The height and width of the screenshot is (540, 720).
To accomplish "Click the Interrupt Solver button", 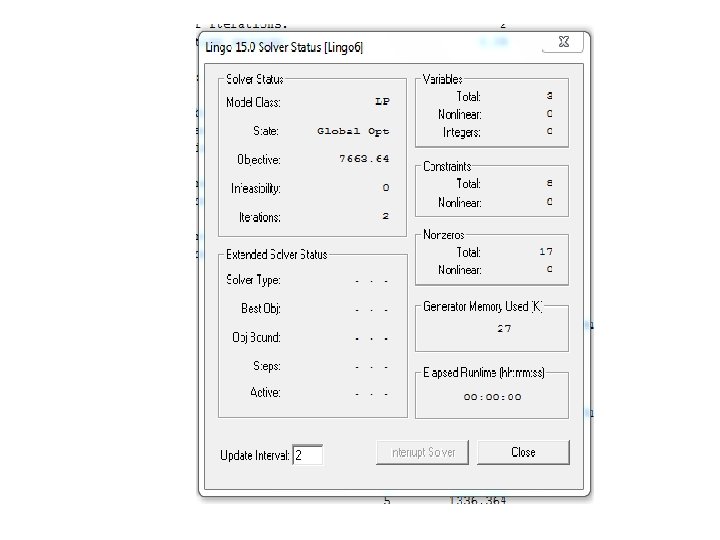I will point(422,452).
